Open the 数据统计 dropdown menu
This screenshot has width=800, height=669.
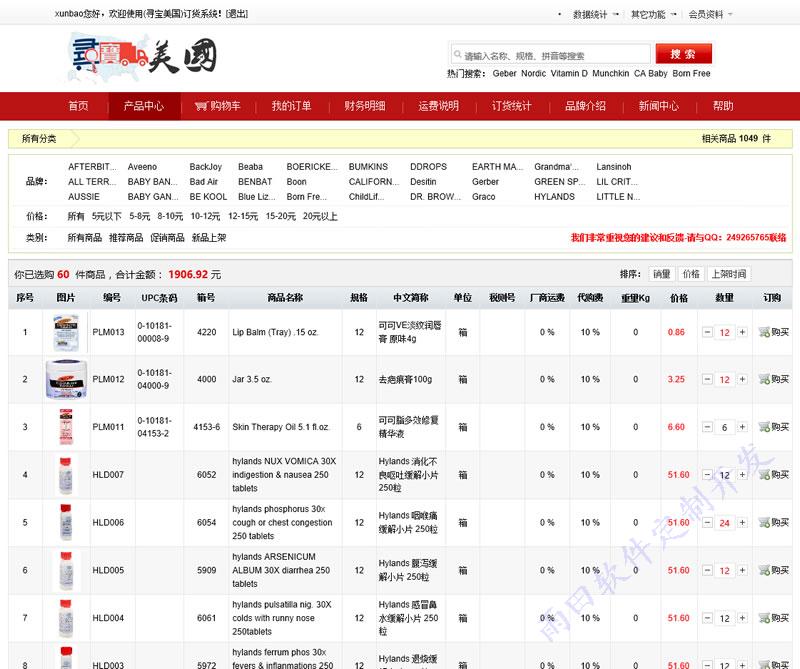595,14
